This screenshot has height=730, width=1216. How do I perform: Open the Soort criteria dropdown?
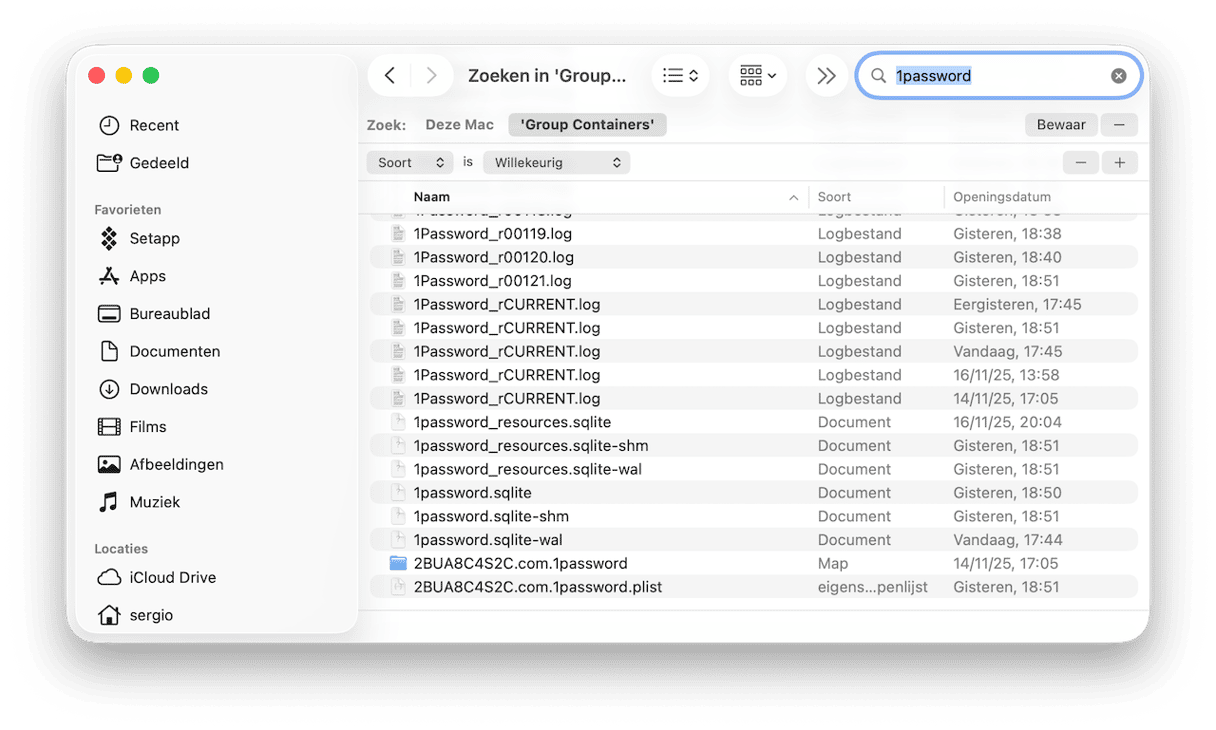(x=410, y=162)
